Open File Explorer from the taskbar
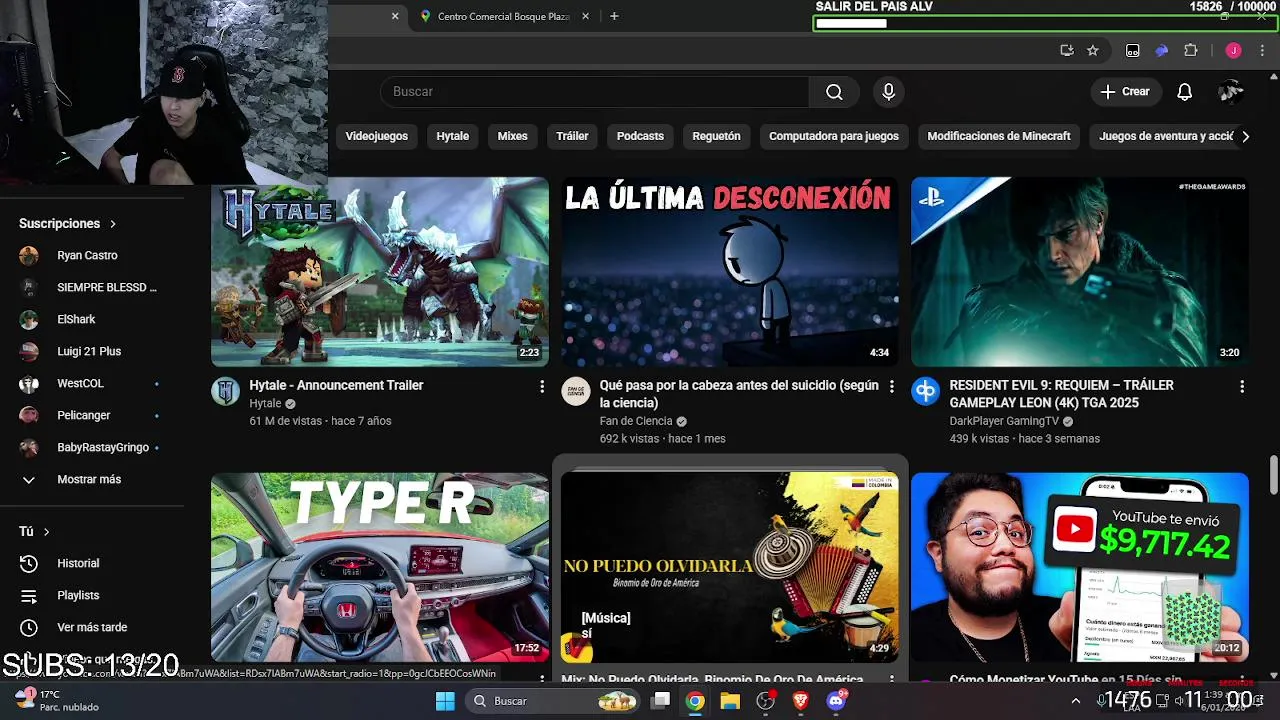 (x=730, y=701)
